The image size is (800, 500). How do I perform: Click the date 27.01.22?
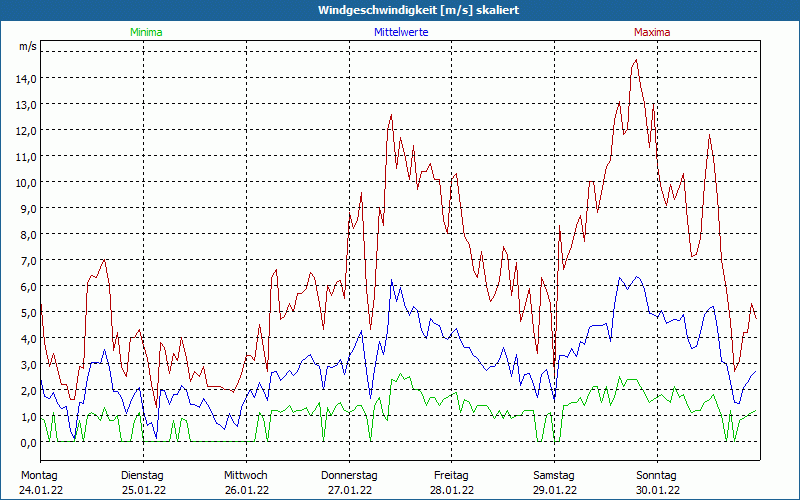tap(349, 490)
